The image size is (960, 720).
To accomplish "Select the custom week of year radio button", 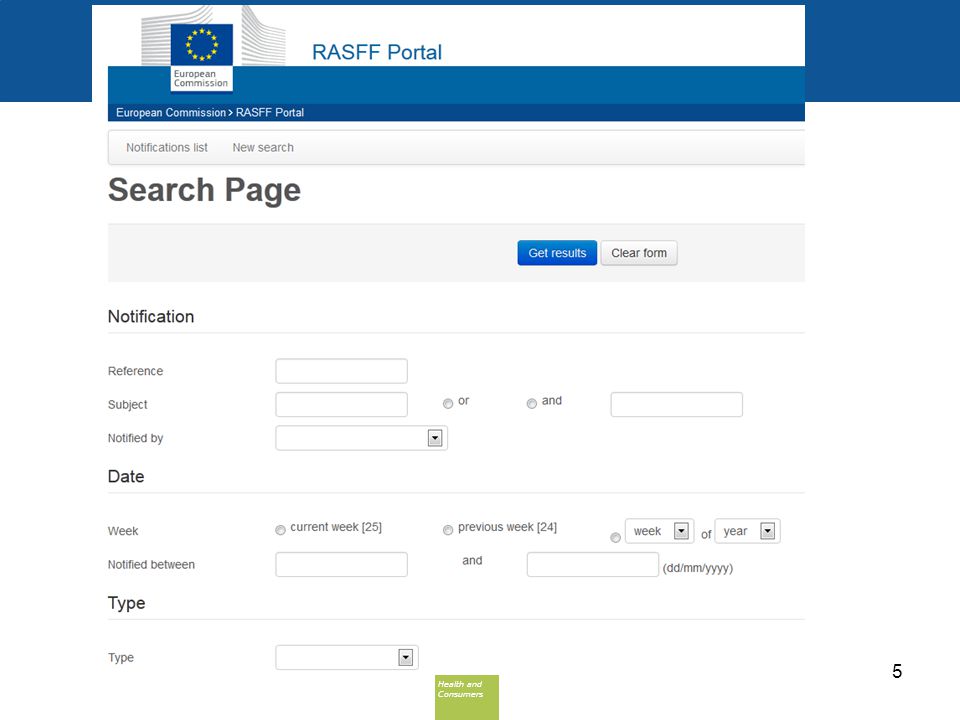I will (x=615, y=538).
